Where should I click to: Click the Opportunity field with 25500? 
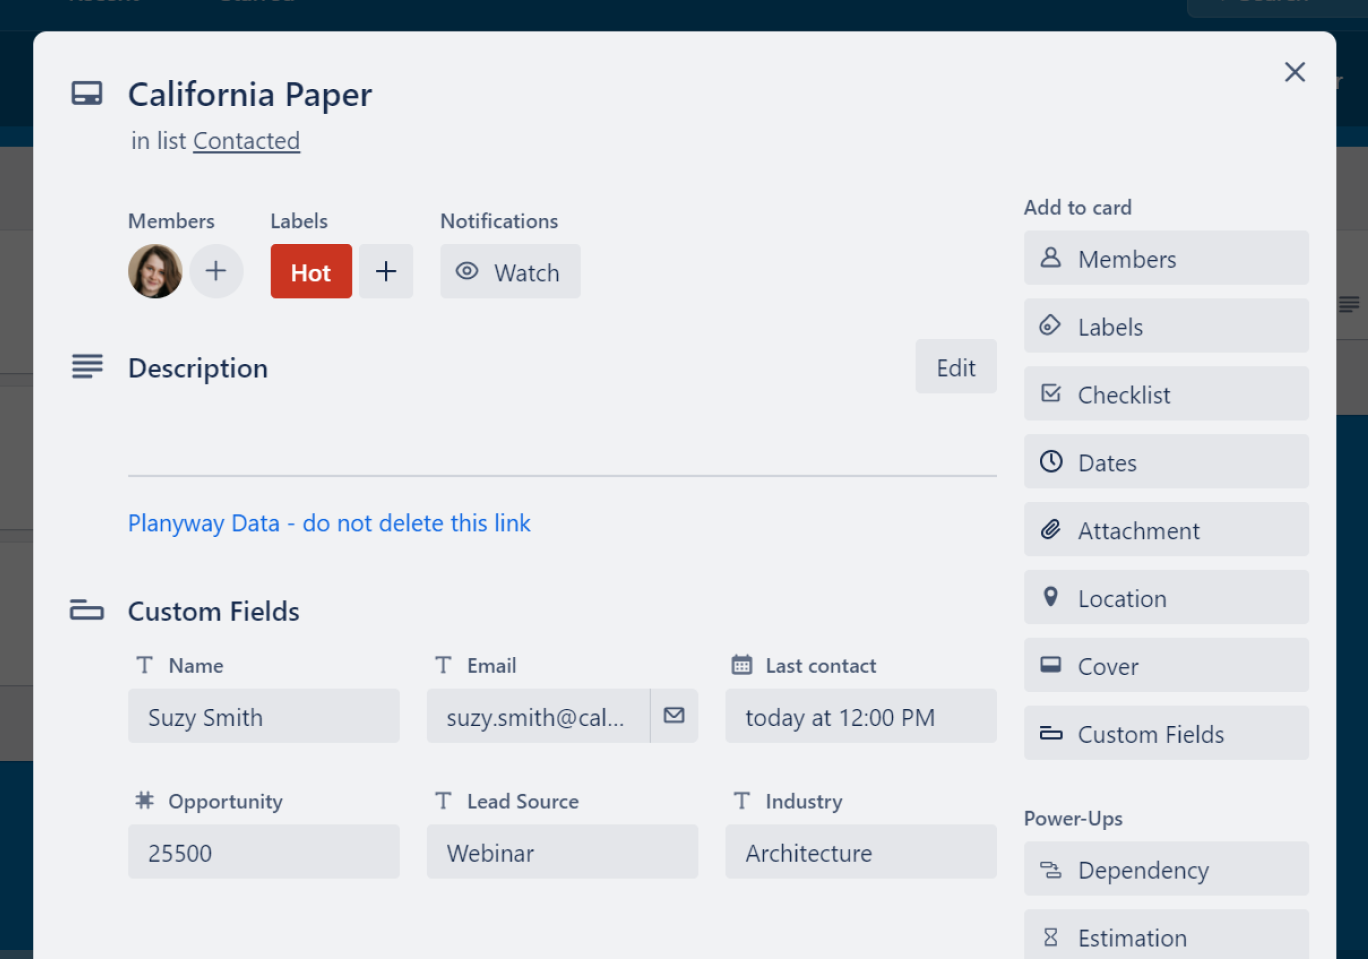coord(263,853)
